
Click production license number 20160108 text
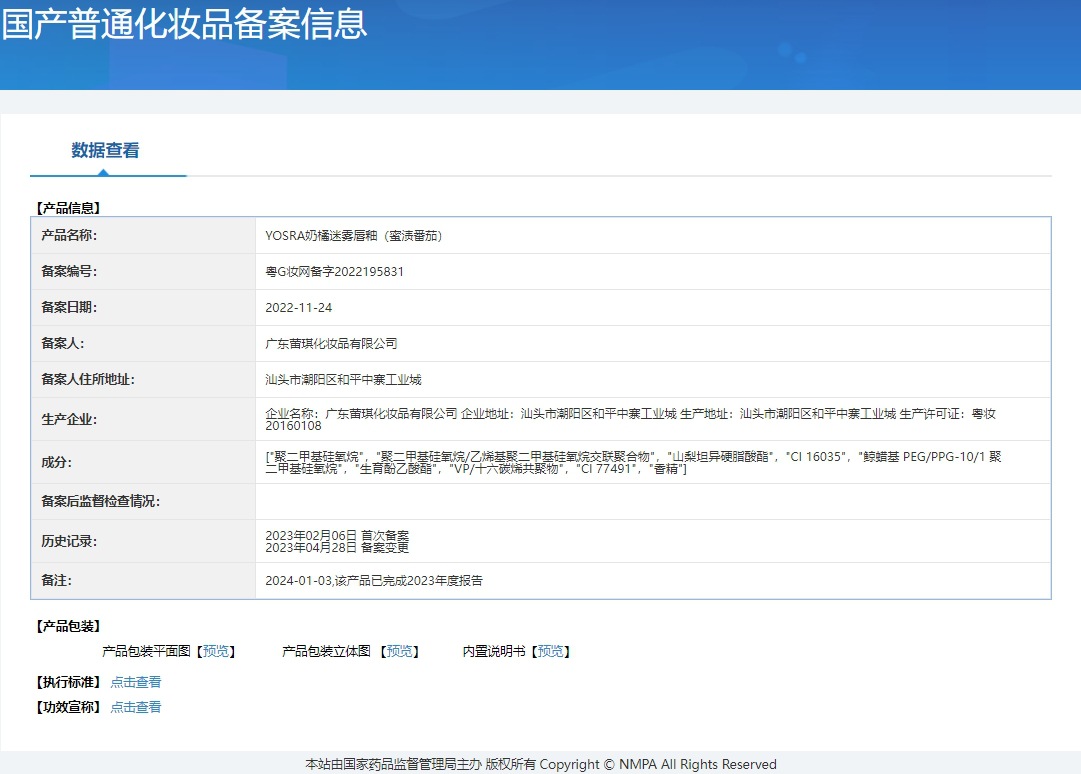294,426
